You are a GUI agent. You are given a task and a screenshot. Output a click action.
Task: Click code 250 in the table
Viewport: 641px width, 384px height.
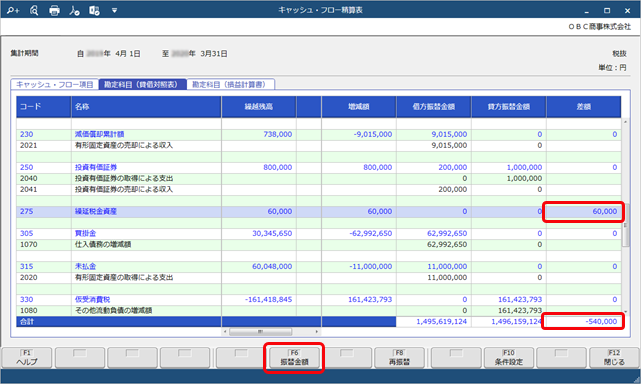point(27,167)
